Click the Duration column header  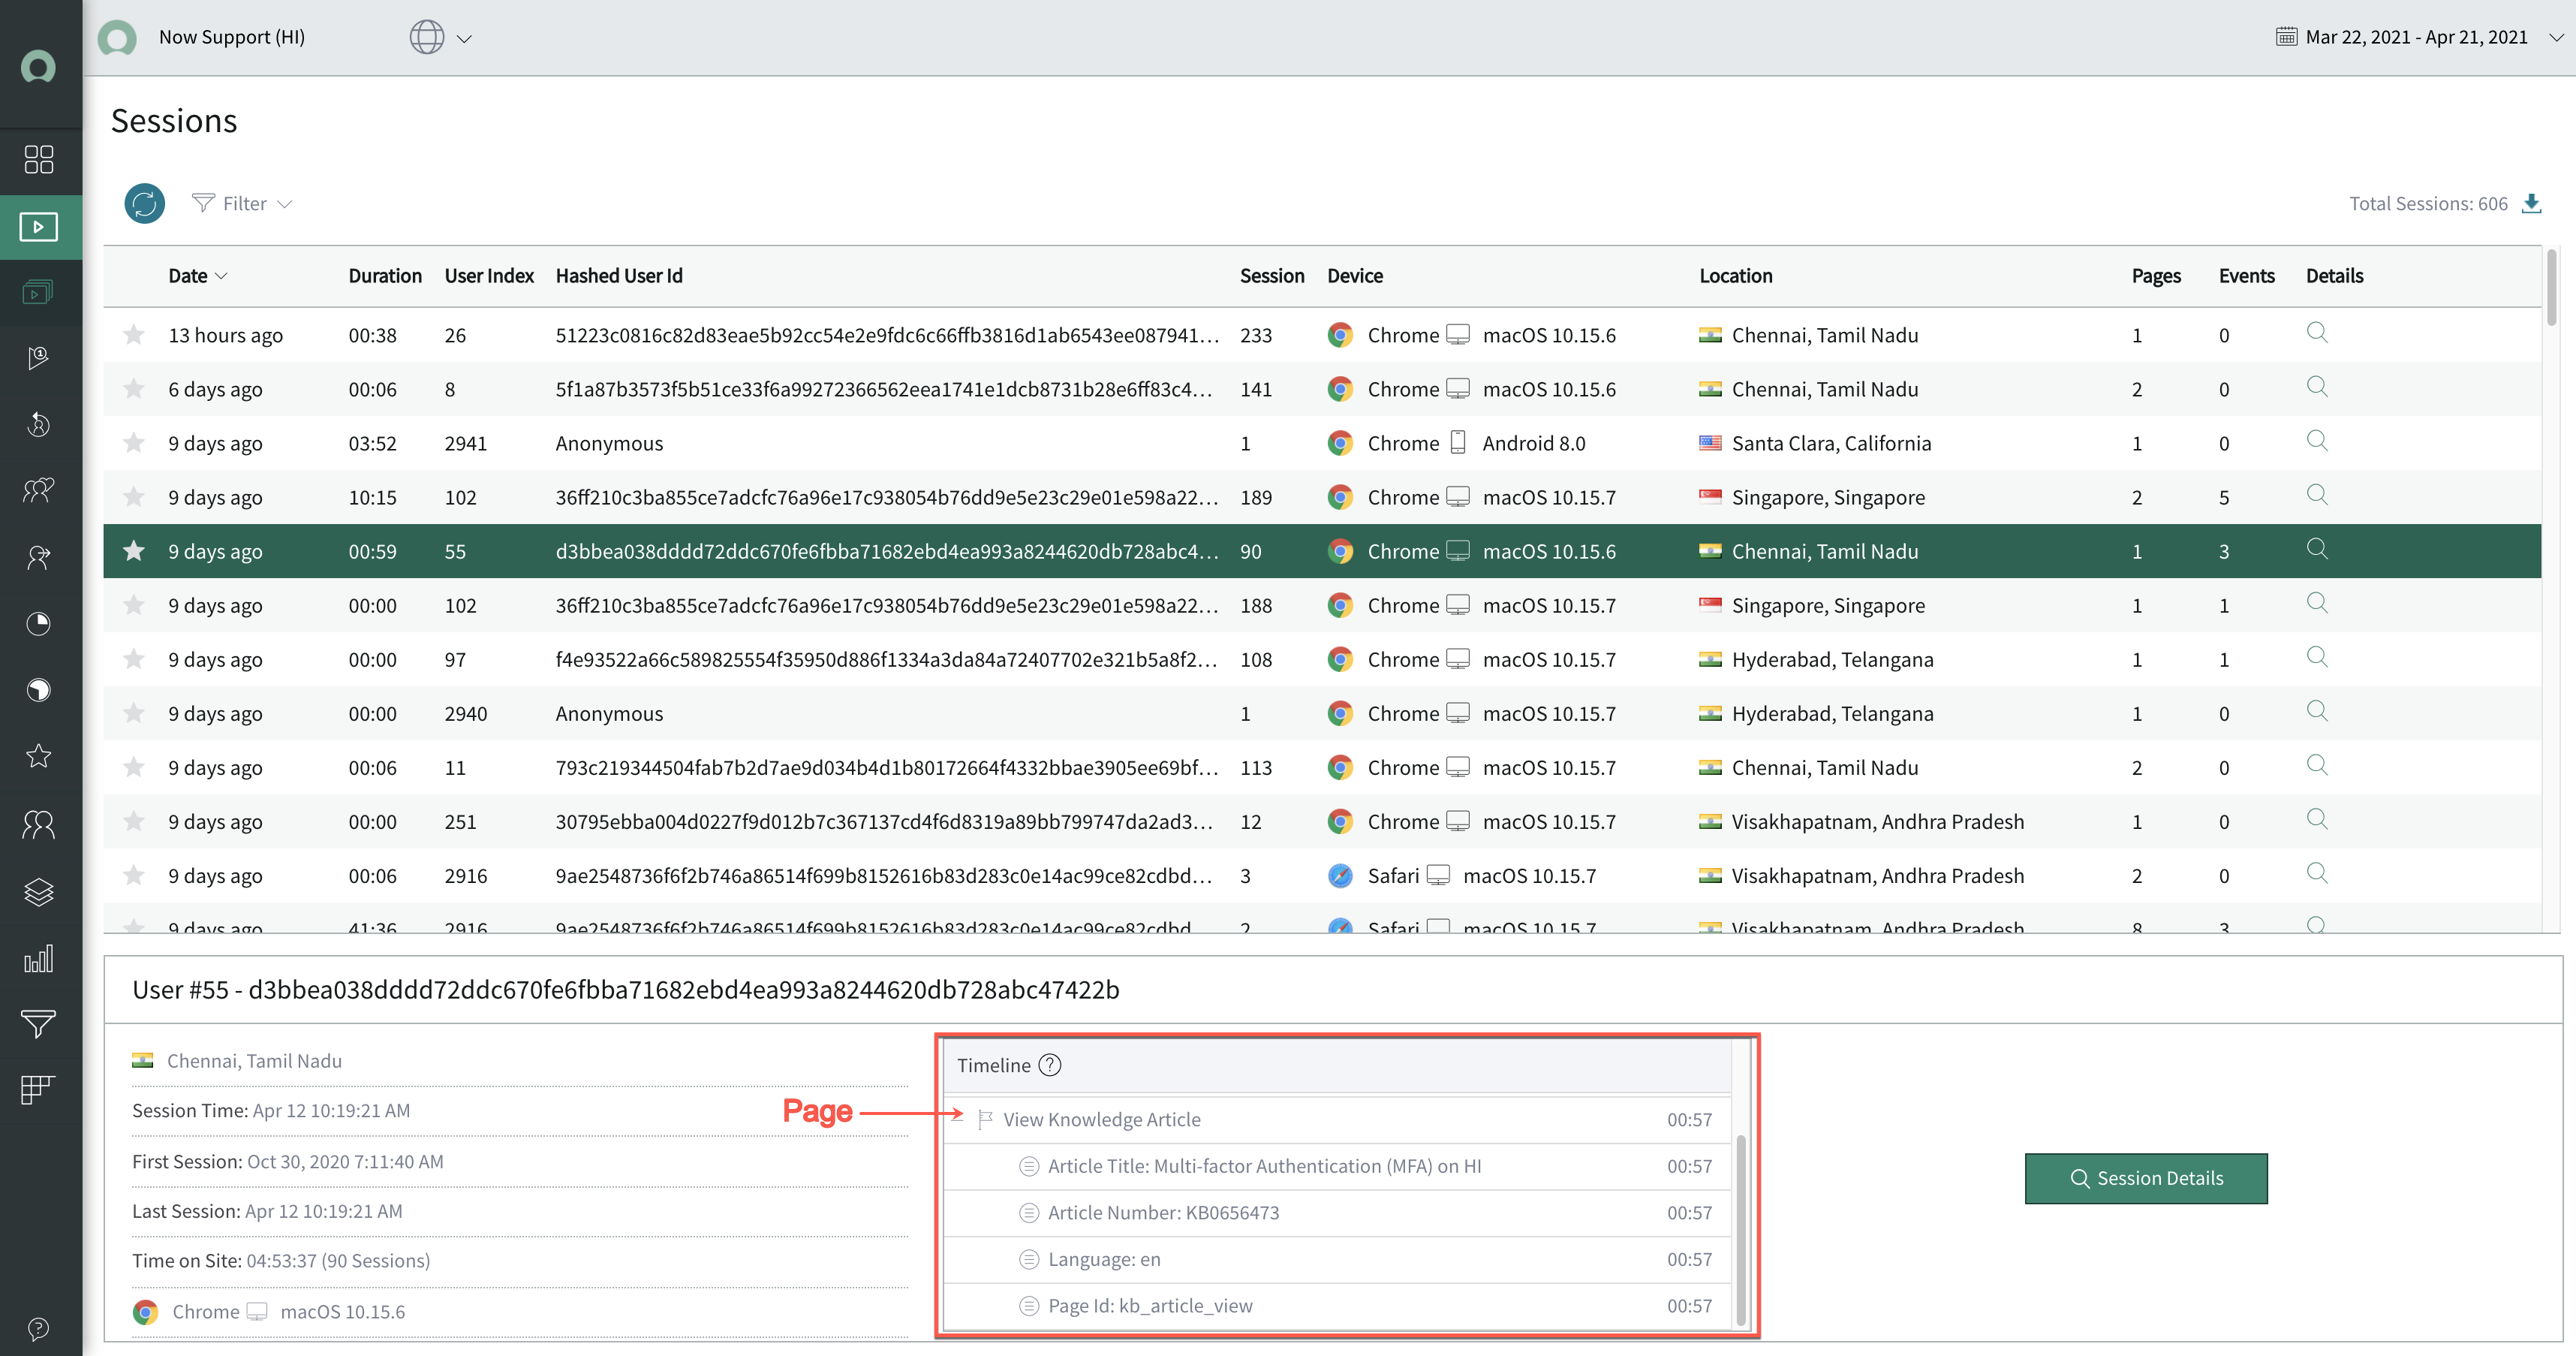(385, 276)
